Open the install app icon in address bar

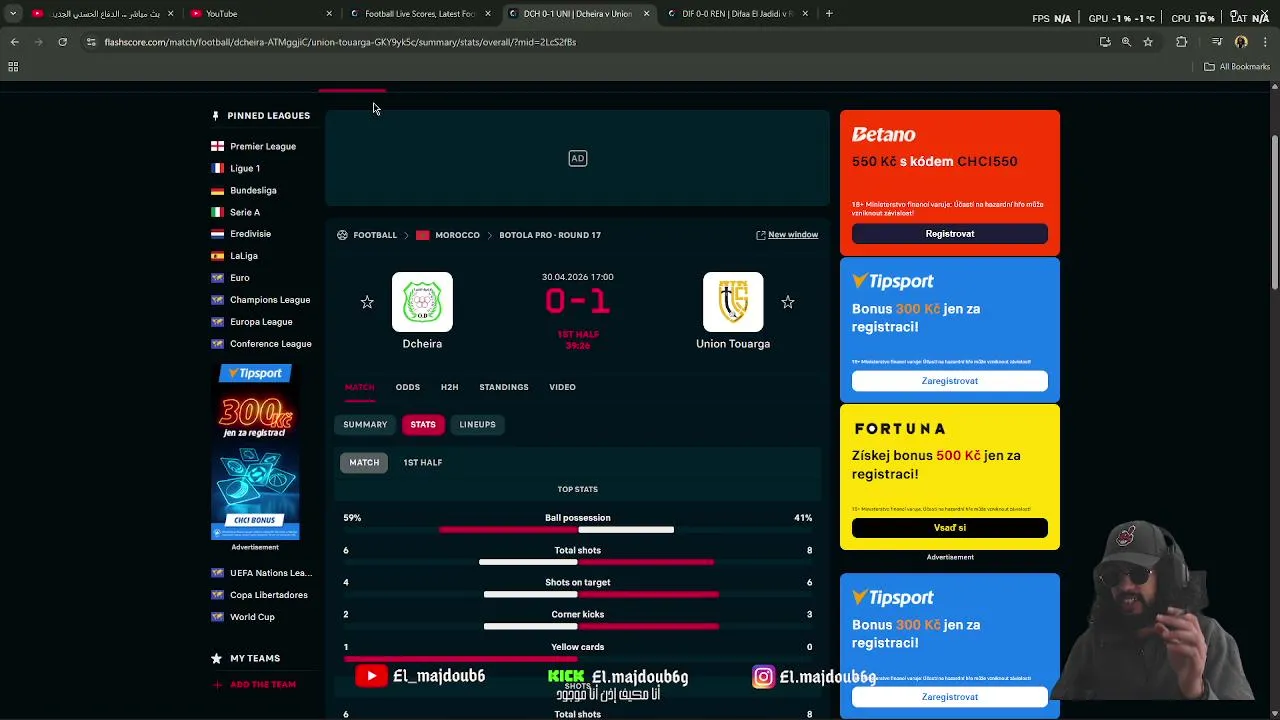[1105, 42]
